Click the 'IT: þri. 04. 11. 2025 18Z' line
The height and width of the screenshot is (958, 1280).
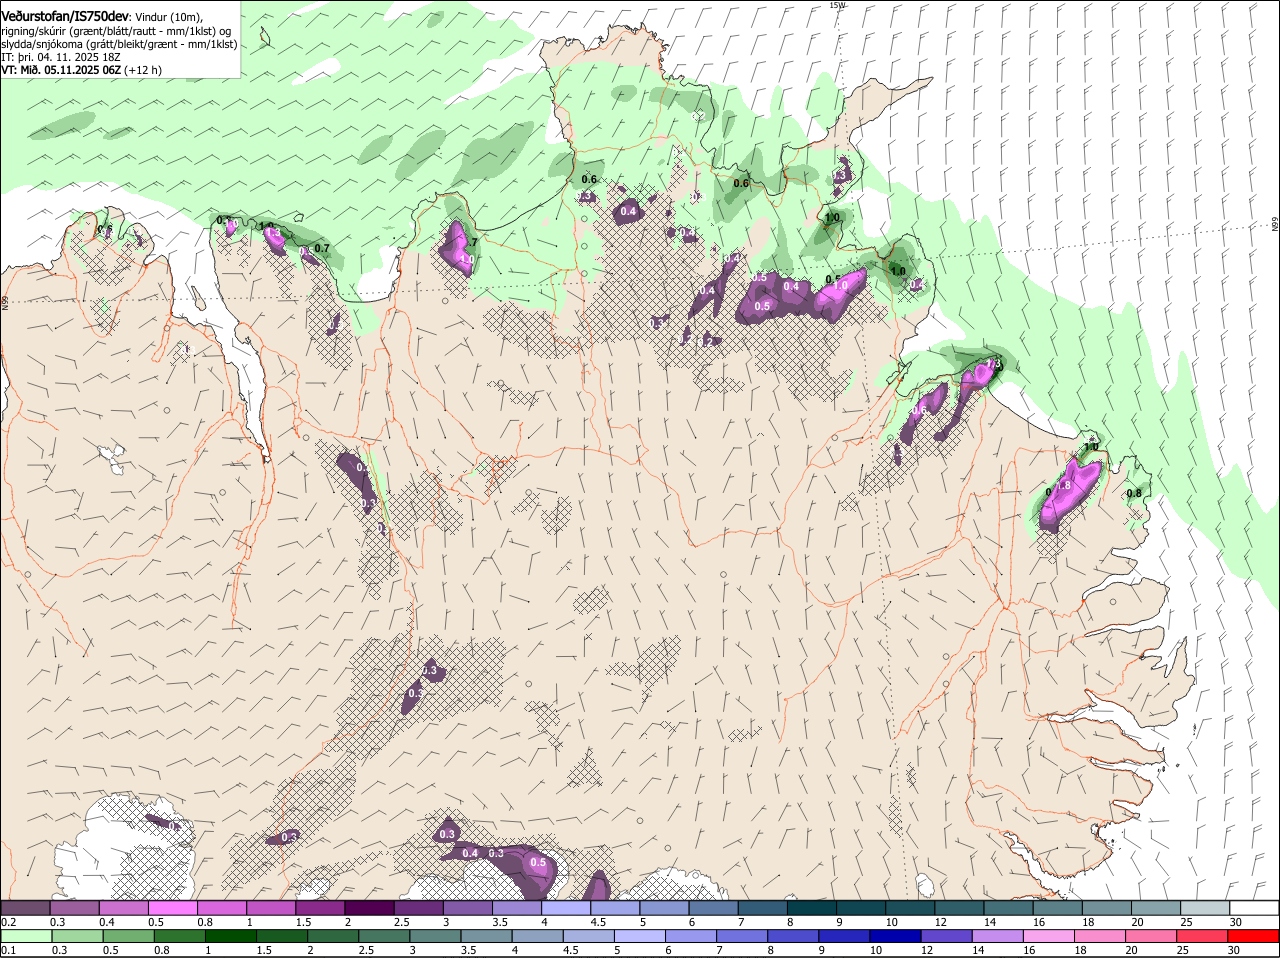click(61, 57)
